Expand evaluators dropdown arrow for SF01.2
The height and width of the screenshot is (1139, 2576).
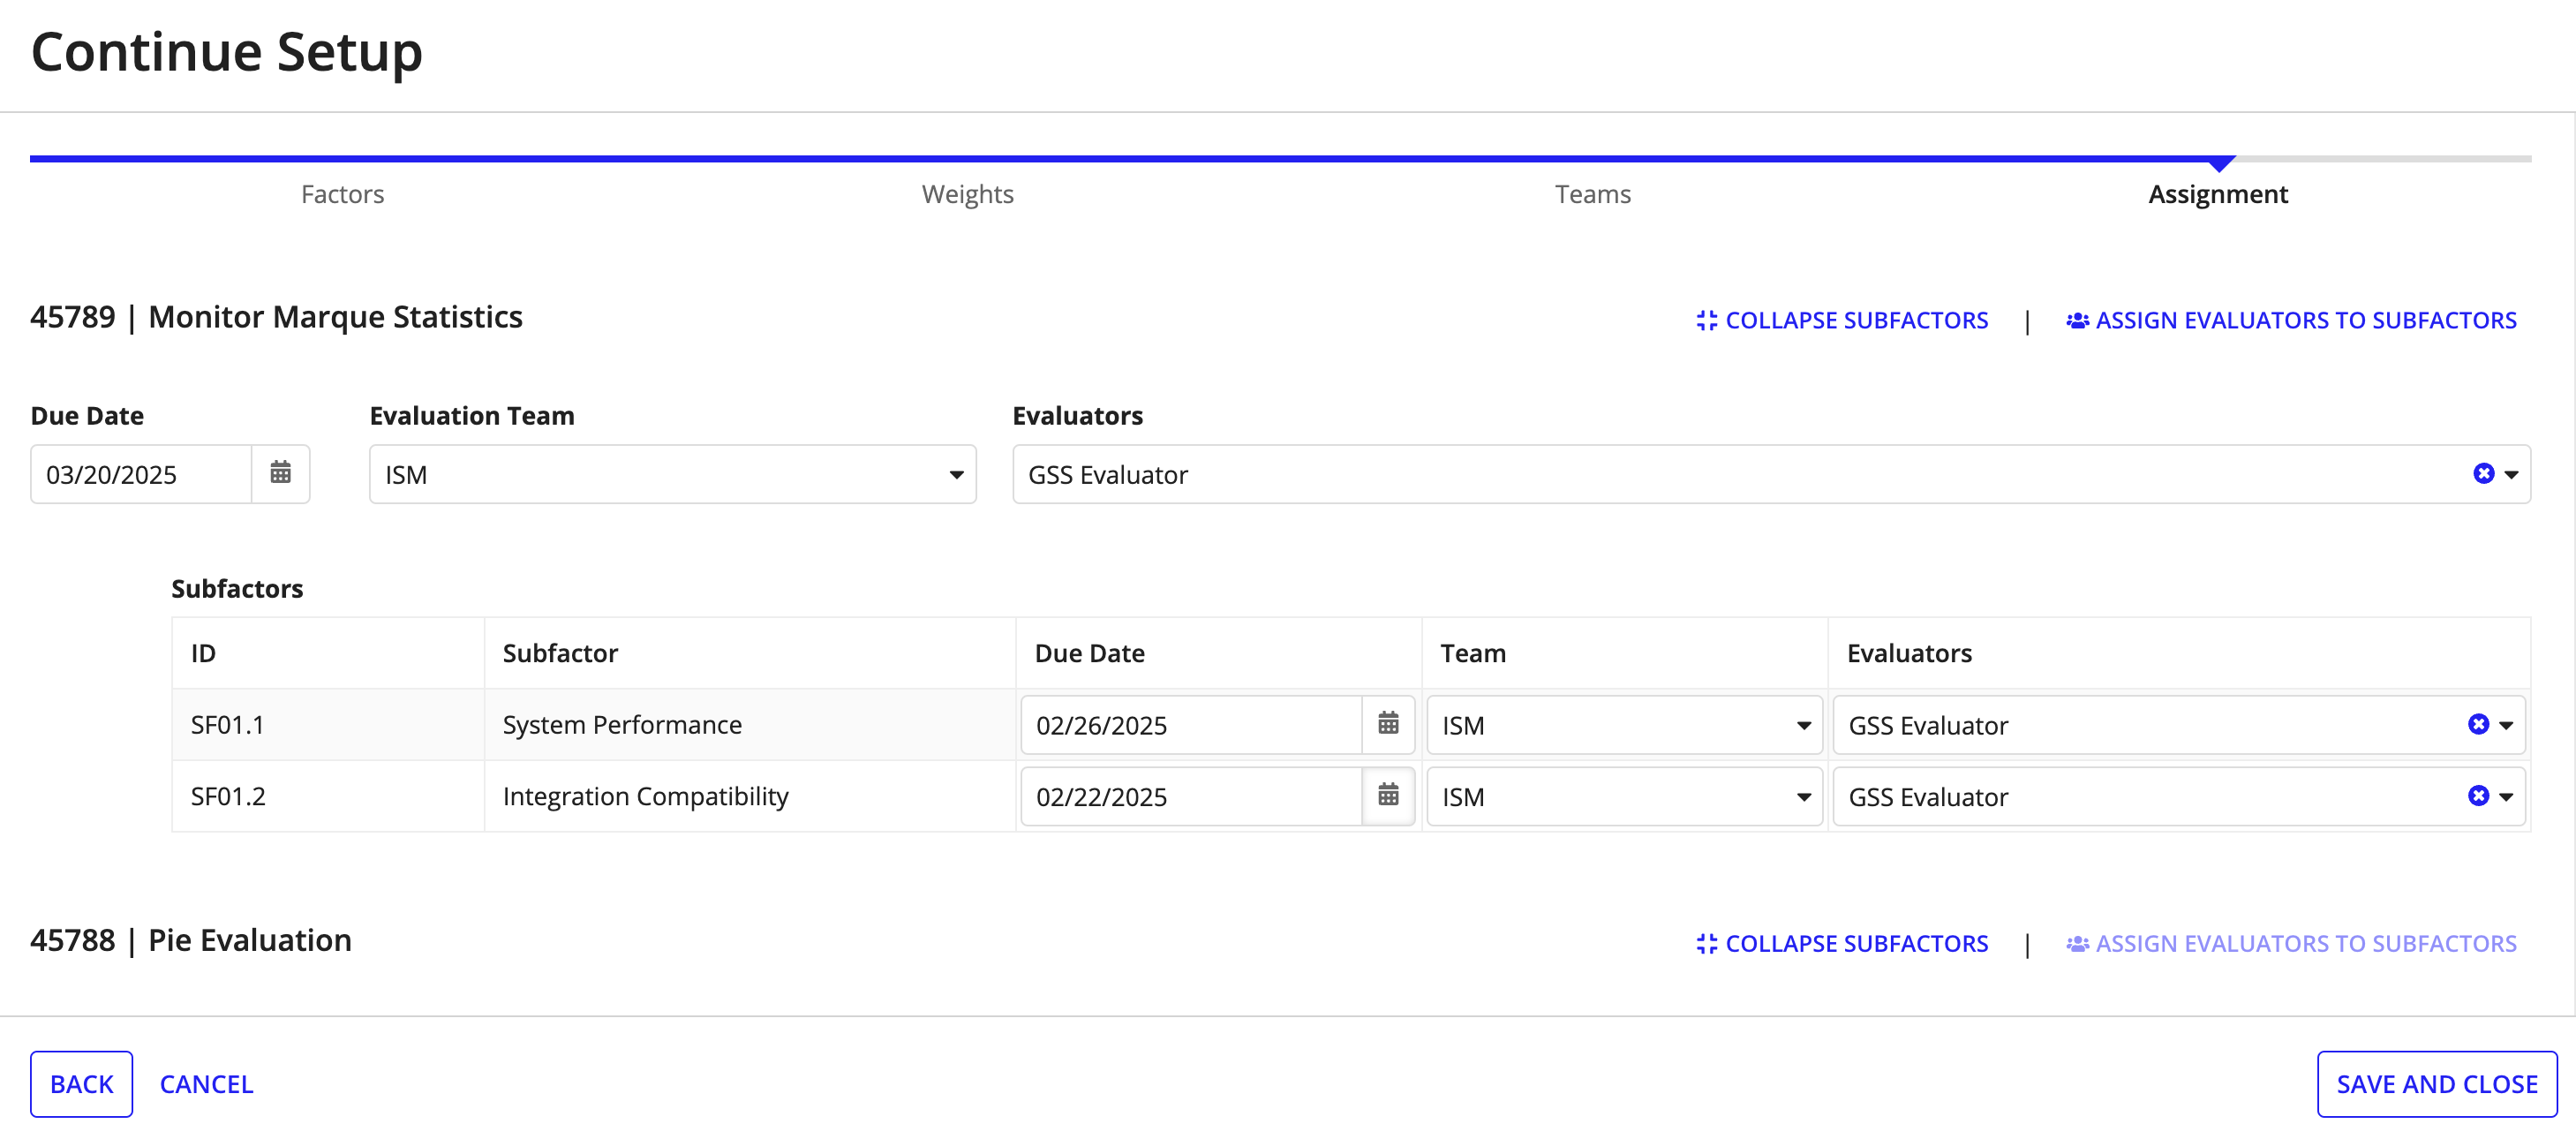coord(2506,797)
